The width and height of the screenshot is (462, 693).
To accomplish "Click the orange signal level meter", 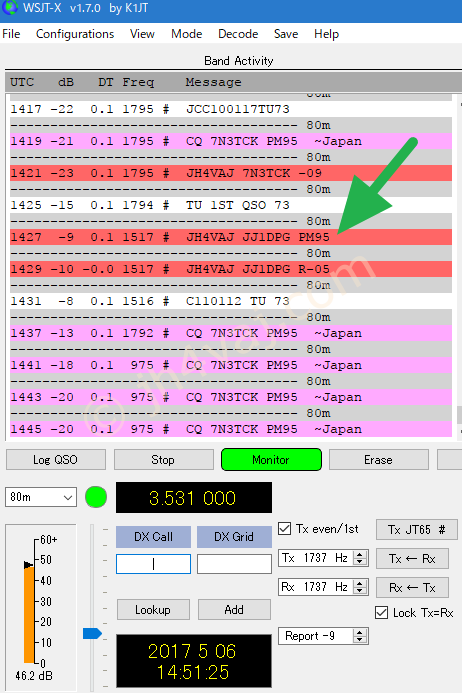I will [x=29, y=614].
